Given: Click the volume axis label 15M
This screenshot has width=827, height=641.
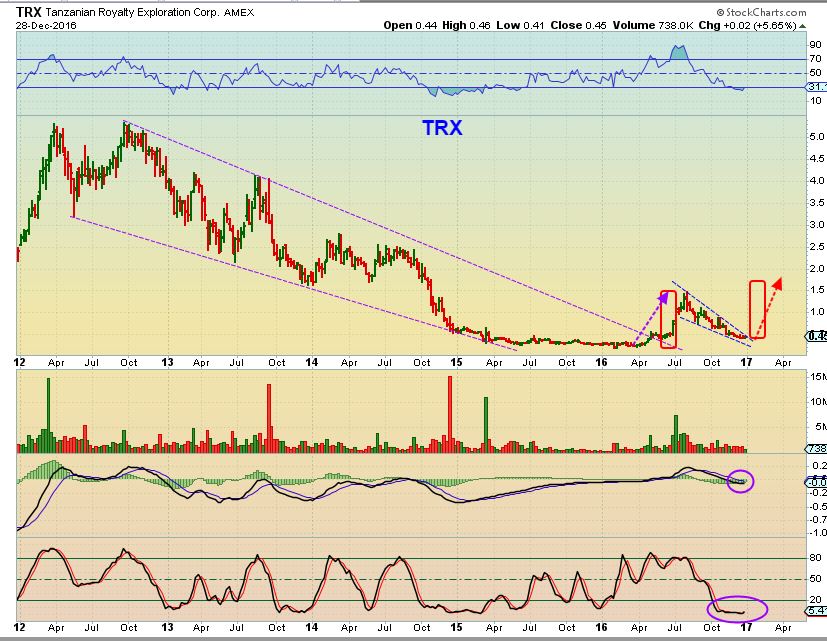Looking at the screenshot, I should tap(818, 377).
